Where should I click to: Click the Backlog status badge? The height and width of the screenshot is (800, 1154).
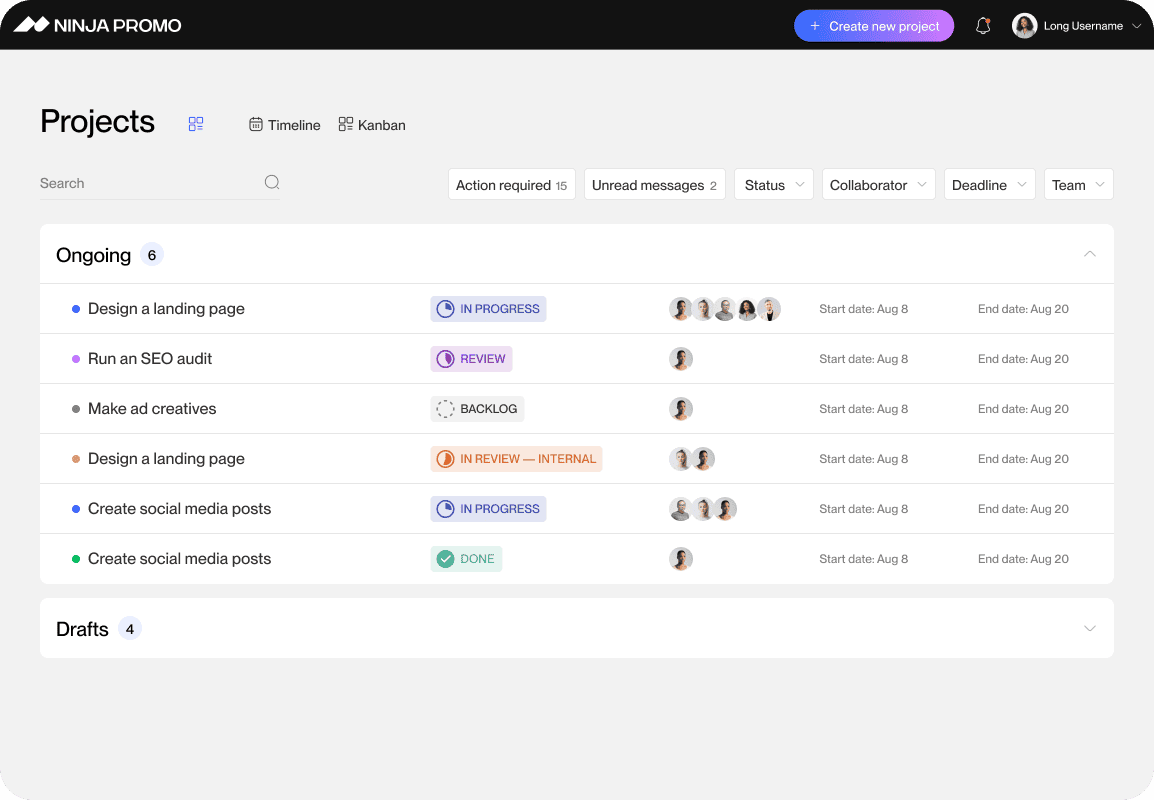(477, 409)
